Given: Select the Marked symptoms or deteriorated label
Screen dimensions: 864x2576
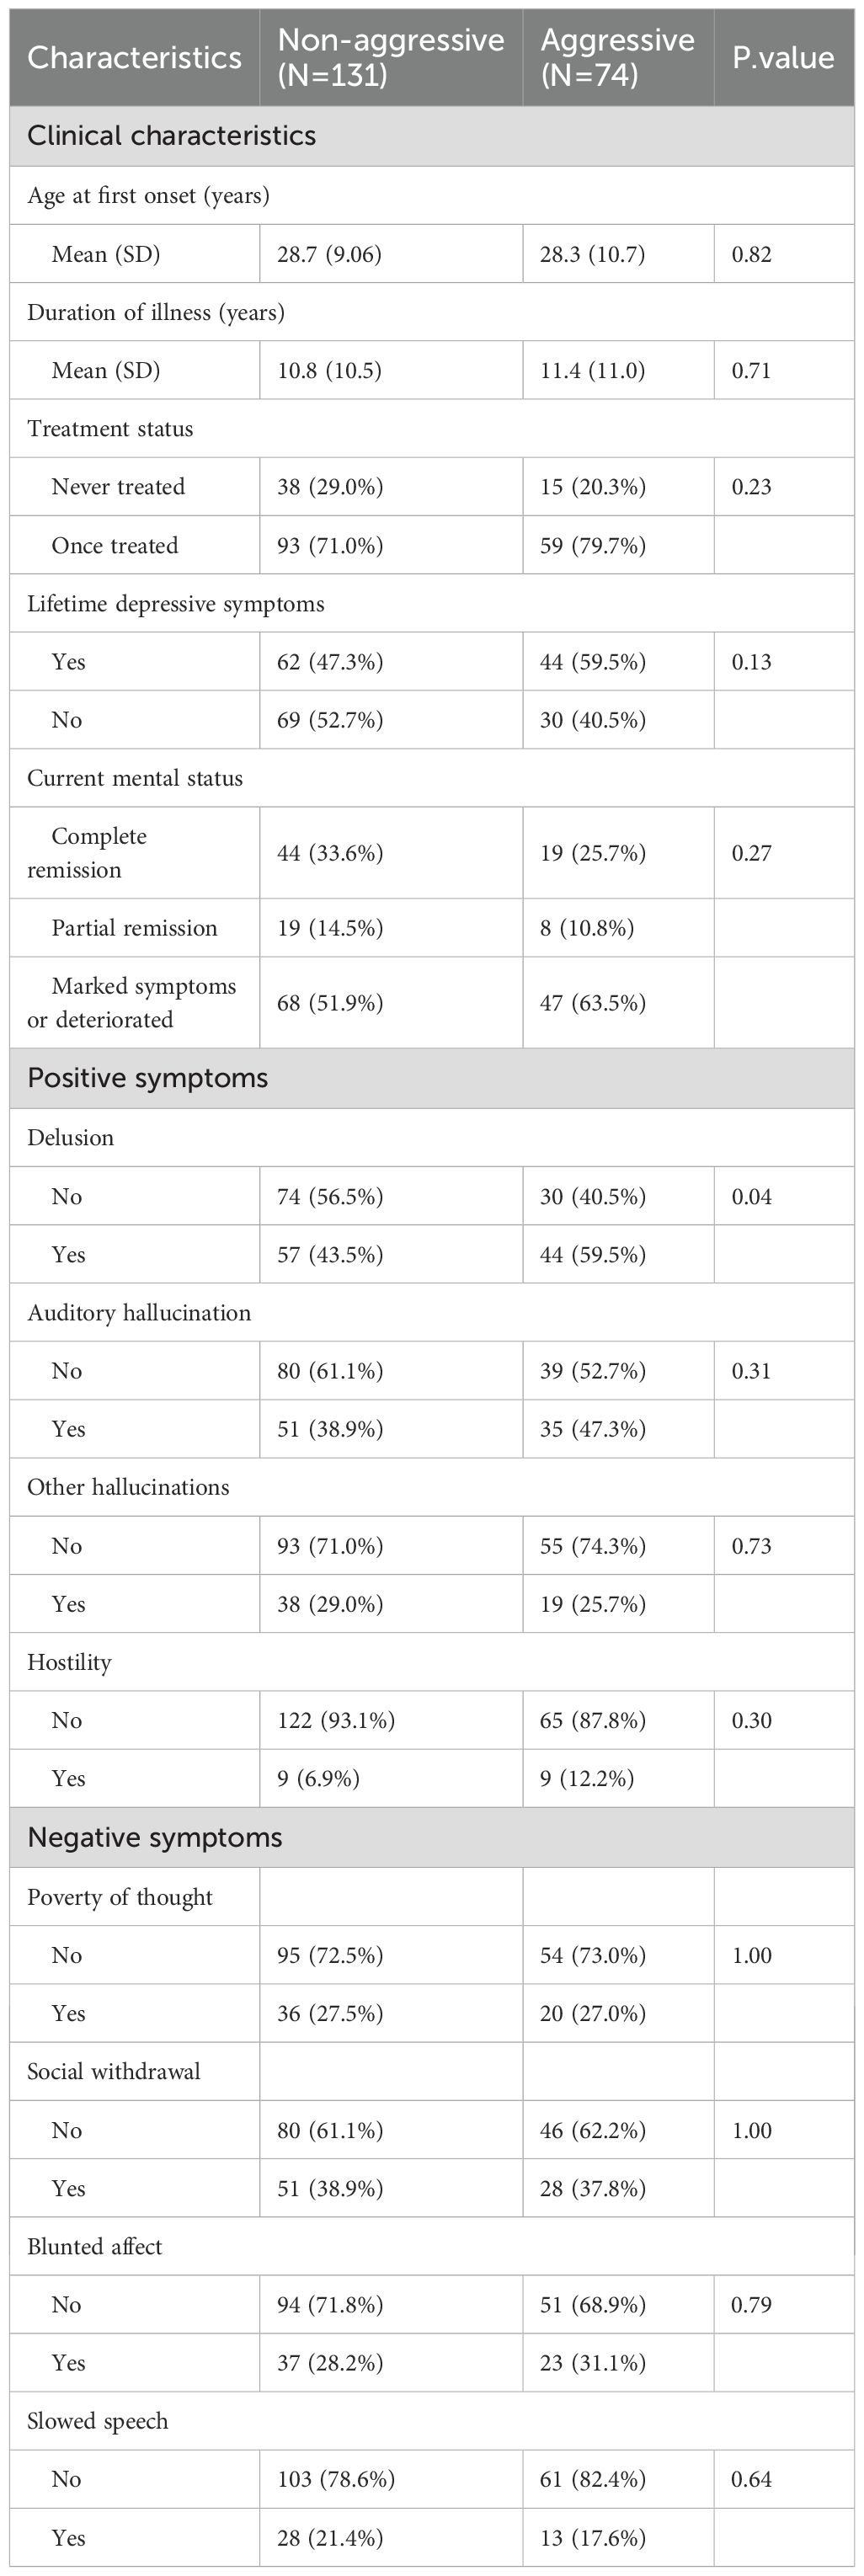Looking at the screenshot, I should [132, 1003].
